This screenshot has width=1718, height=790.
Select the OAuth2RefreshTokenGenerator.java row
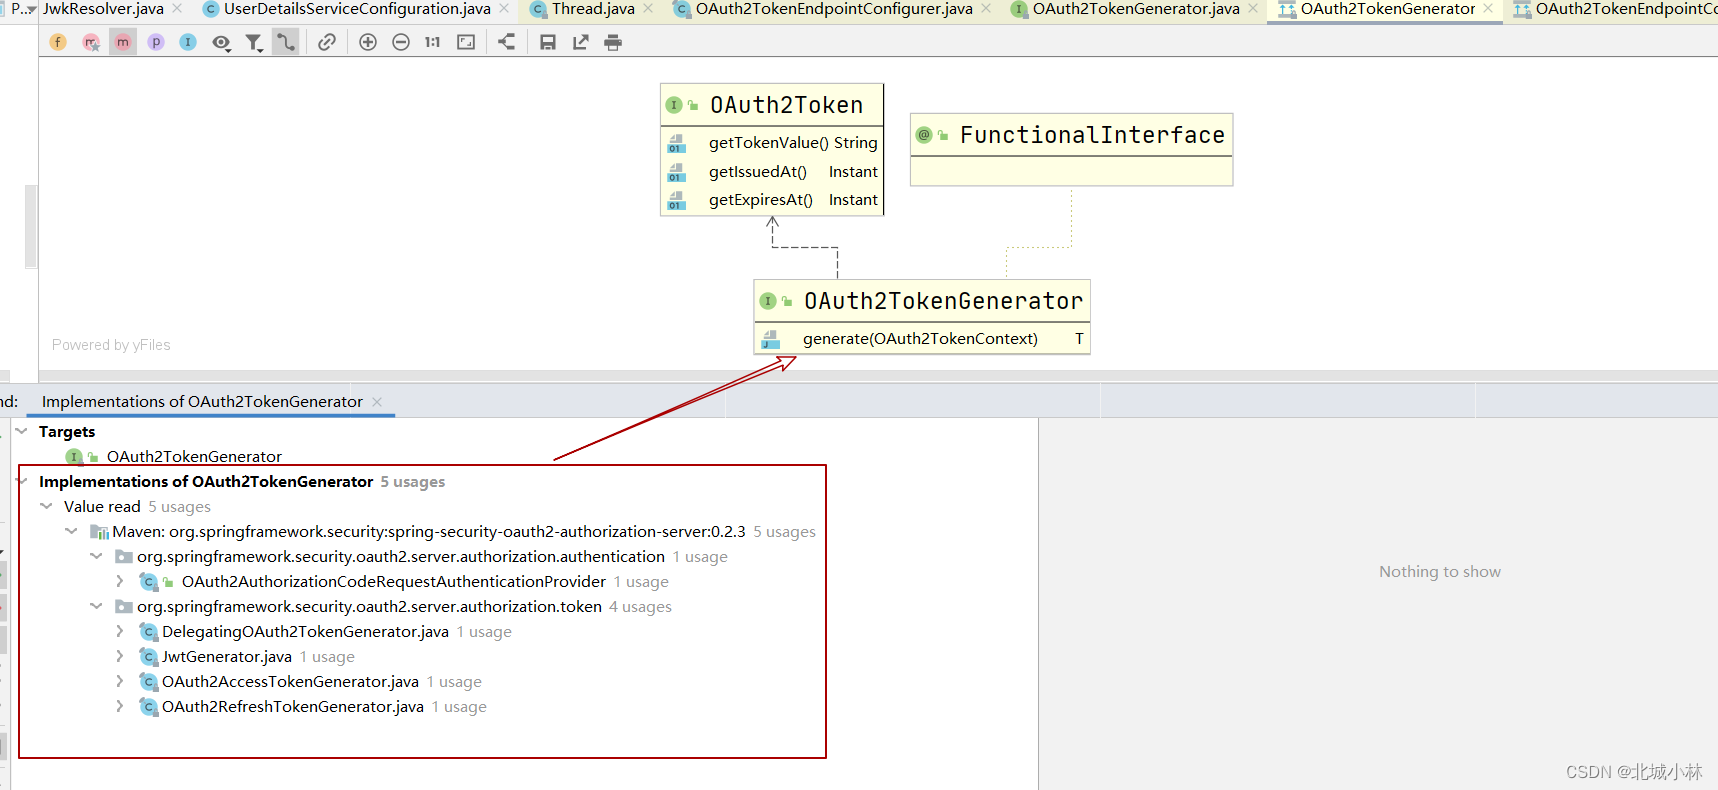click(313, 707)
